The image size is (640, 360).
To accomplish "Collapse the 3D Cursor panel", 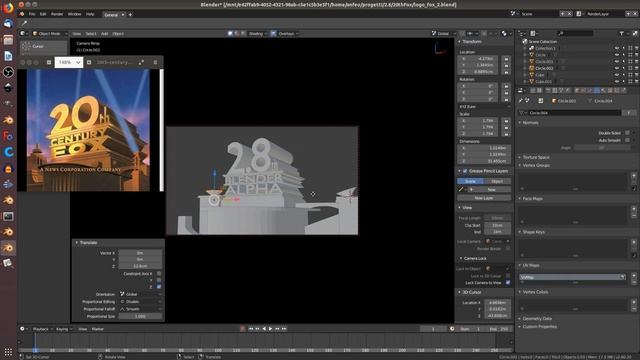I will [x=460, y=292].
